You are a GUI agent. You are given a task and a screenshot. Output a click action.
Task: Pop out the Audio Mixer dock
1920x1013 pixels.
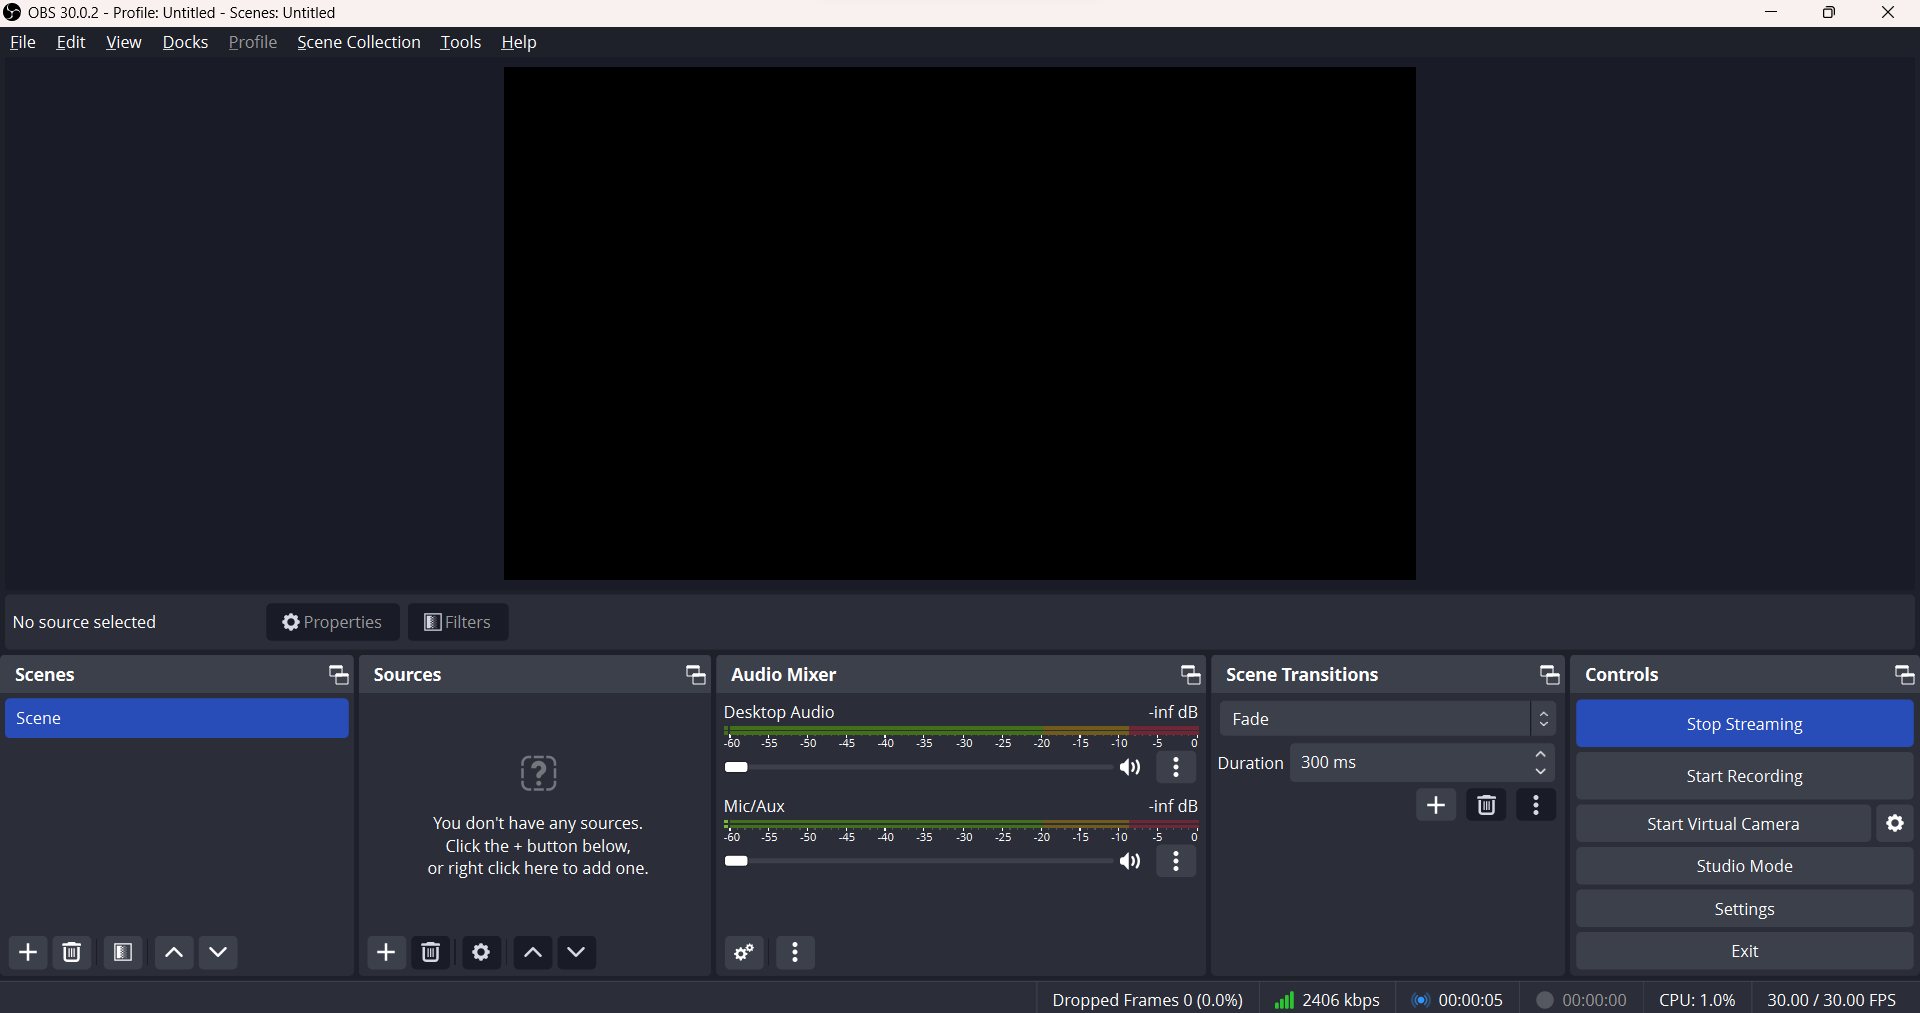tap(1190, 675)
